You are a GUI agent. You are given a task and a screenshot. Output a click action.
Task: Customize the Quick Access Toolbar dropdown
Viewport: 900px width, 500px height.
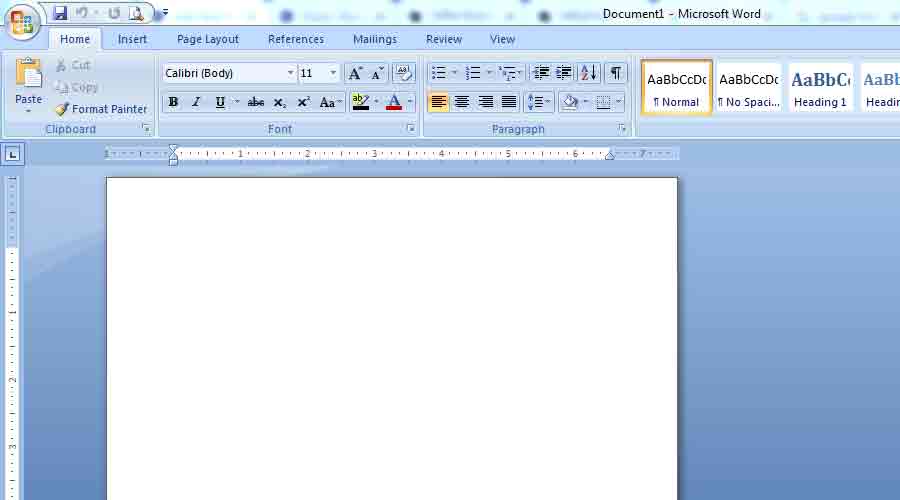pyautogui.click(x=165, y=12)
